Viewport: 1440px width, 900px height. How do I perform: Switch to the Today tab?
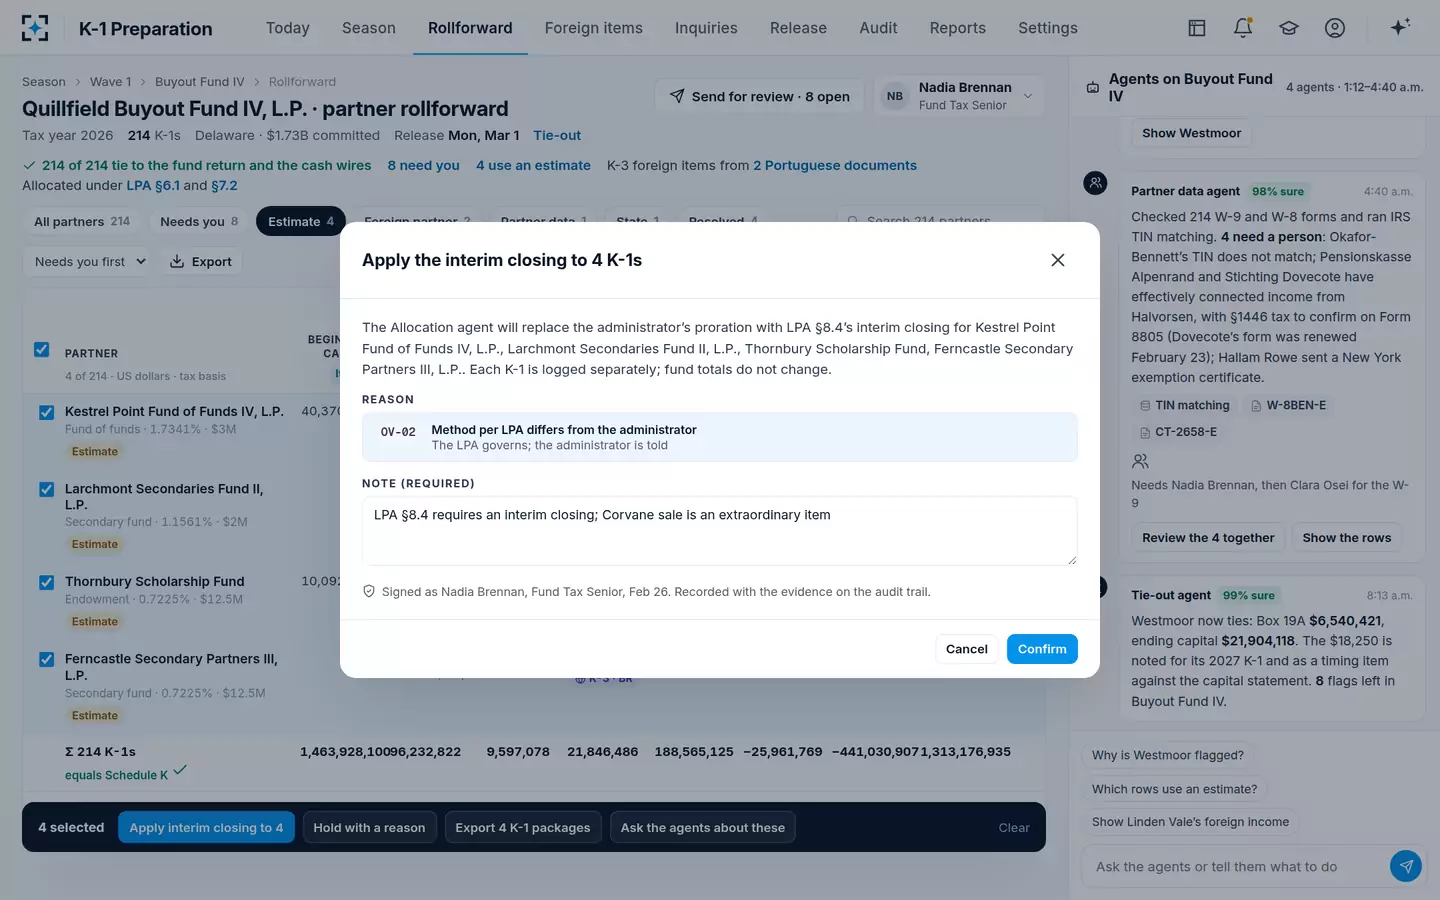point(287,28)
